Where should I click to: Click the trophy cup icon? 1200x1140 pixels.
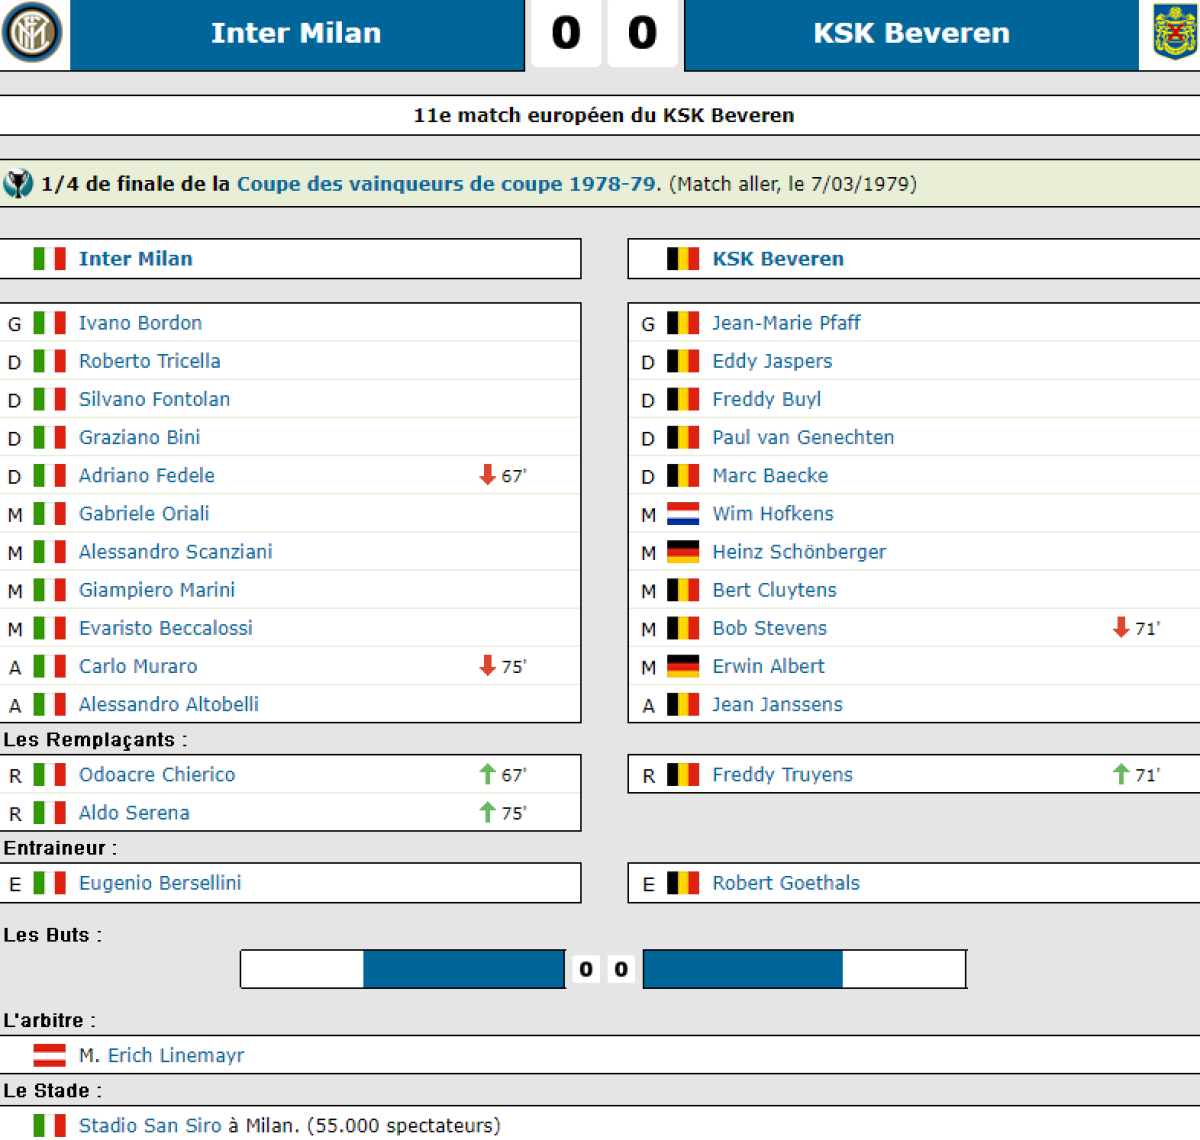point(18,184)
